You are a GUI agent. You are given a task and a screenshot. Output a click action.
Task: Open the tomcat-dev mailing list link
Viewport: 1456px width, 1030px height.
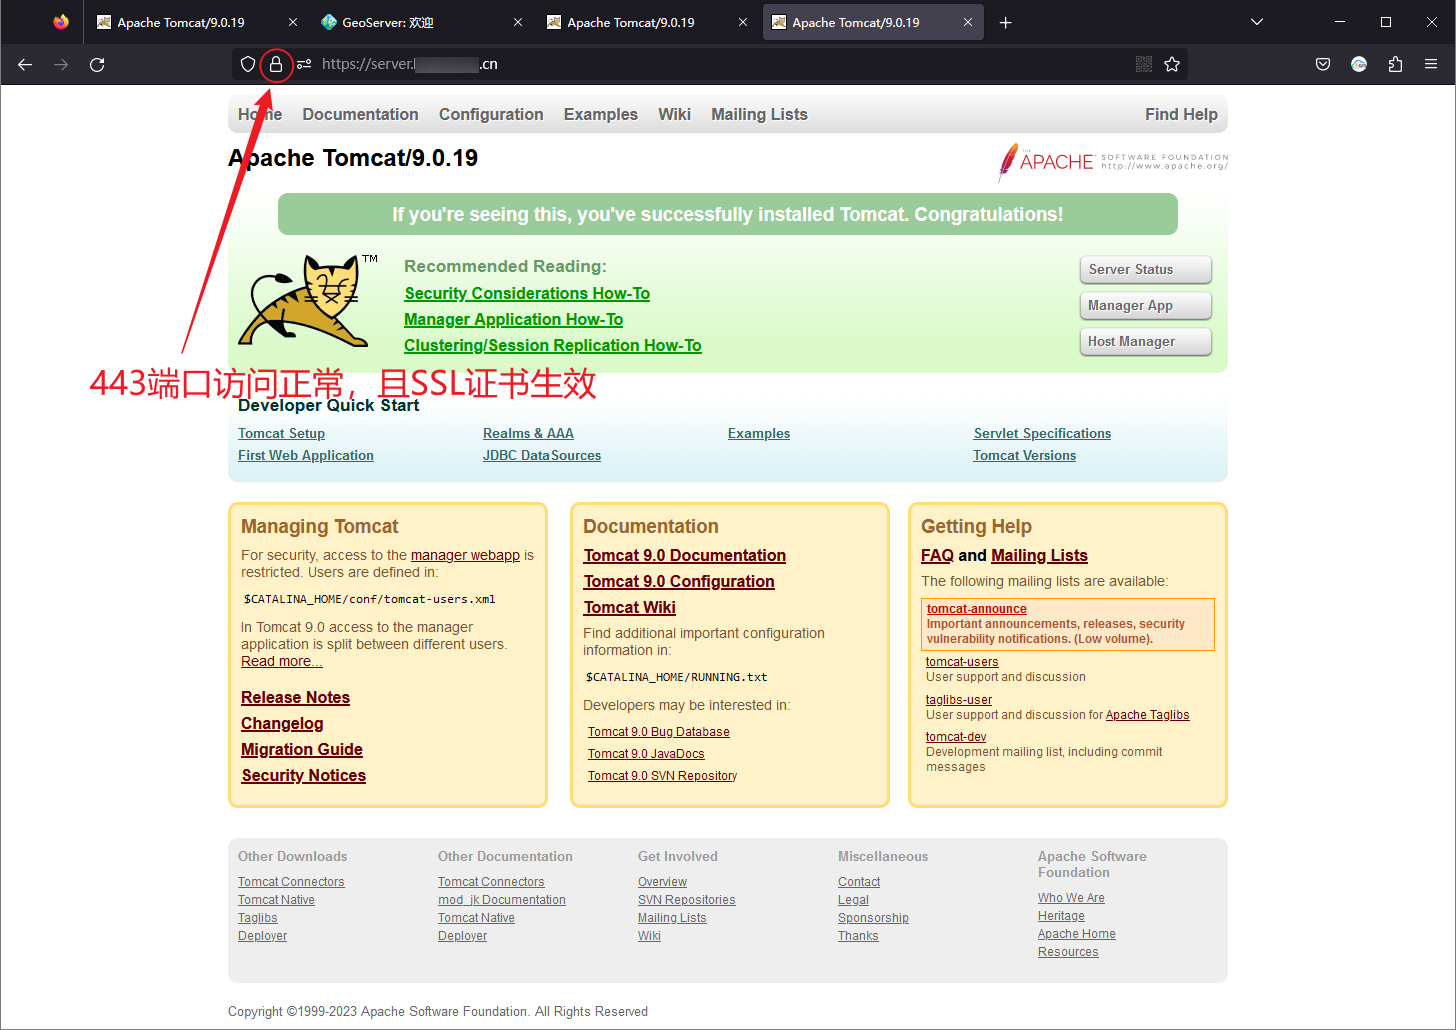click(x=956, y=737)
